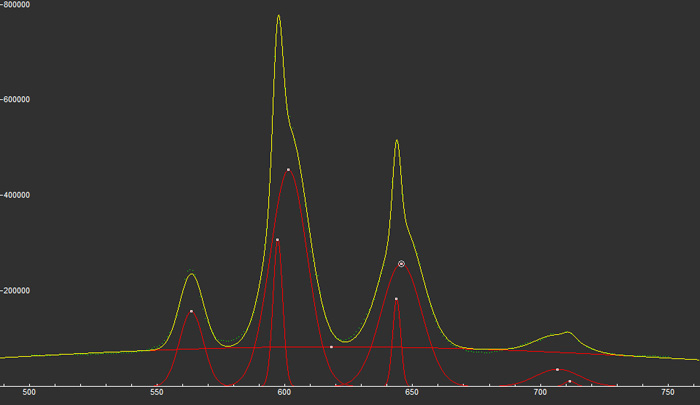Click the x-axis label 500
This screenshot has height=405, width=700.
coord(29,392)
